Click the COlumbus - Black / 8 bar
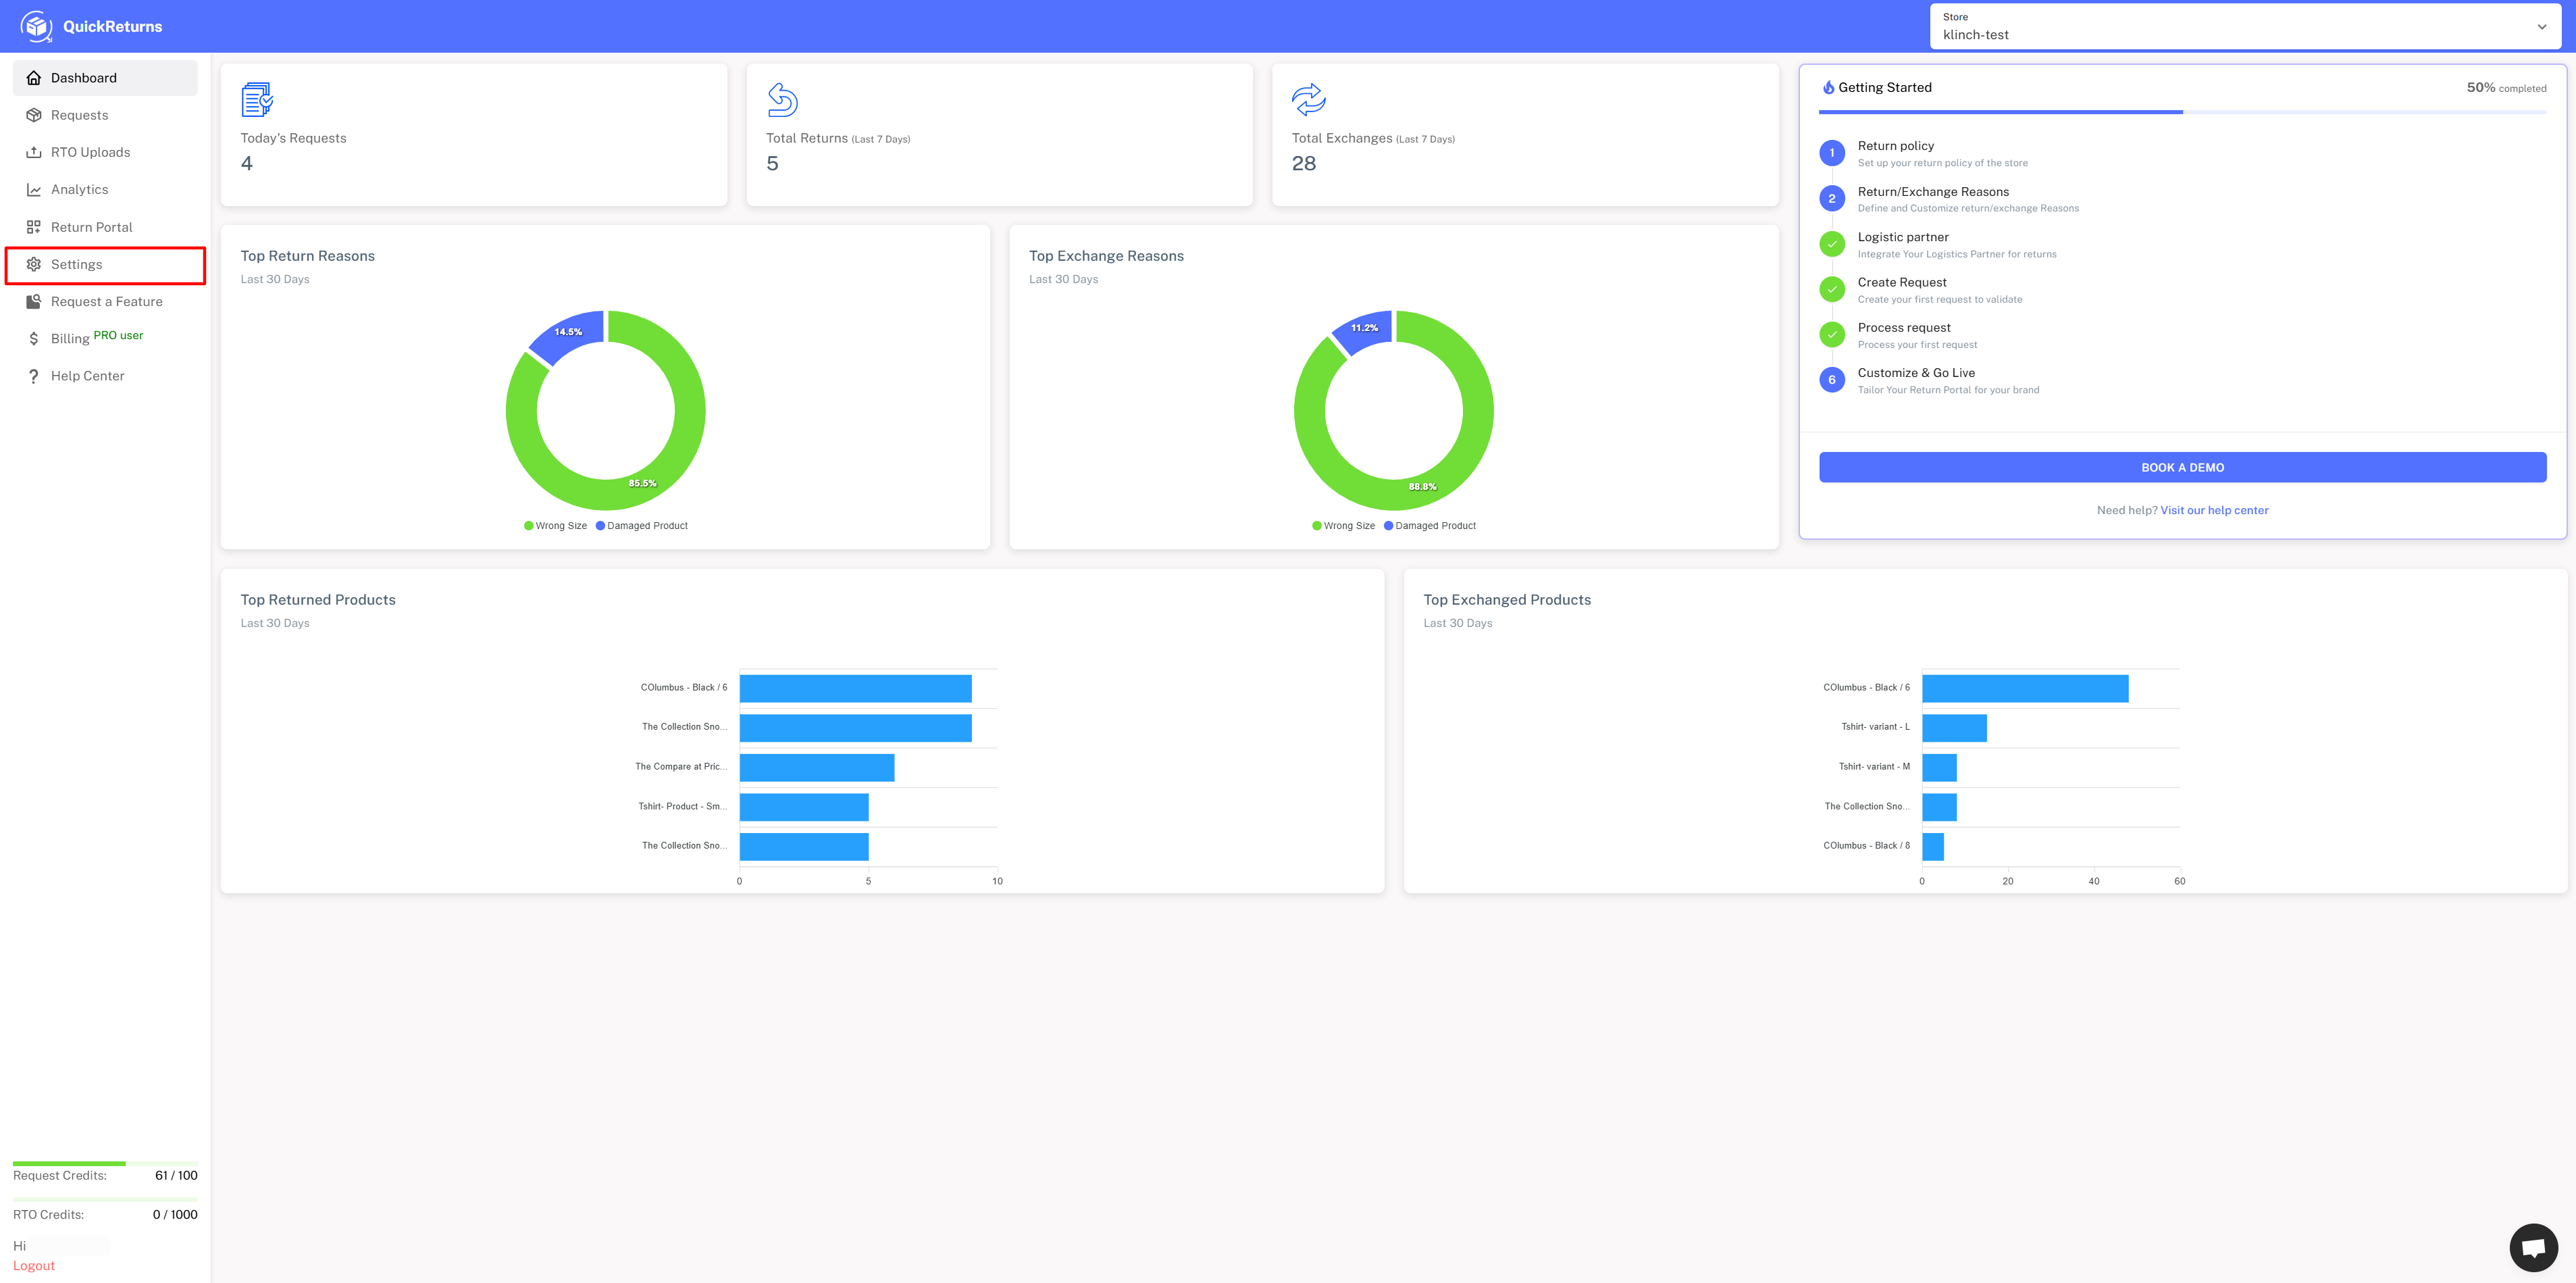 [1933, 847]
